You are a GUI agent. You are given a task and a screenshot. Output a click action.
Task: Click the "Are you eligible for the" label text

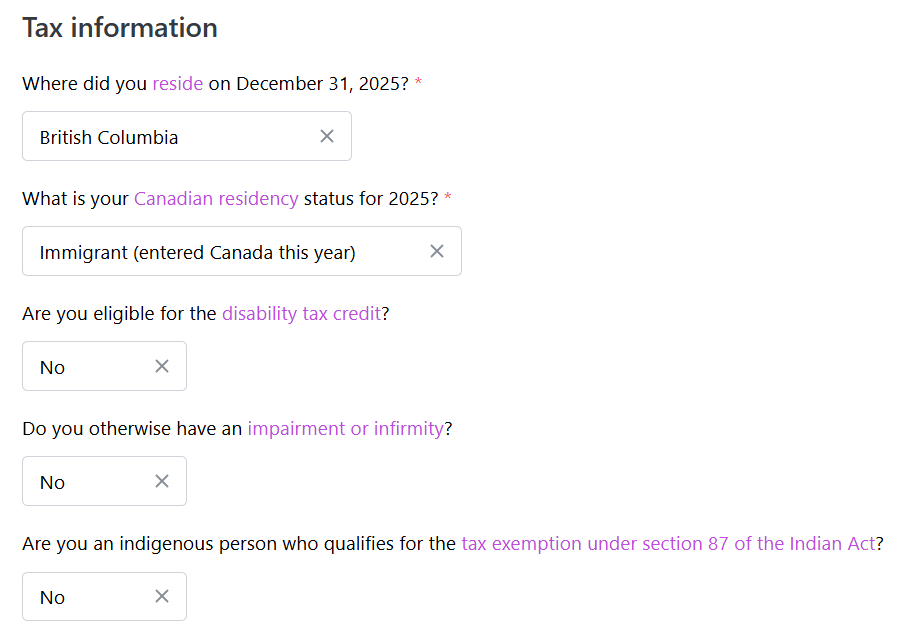click(x=119, y=314)
